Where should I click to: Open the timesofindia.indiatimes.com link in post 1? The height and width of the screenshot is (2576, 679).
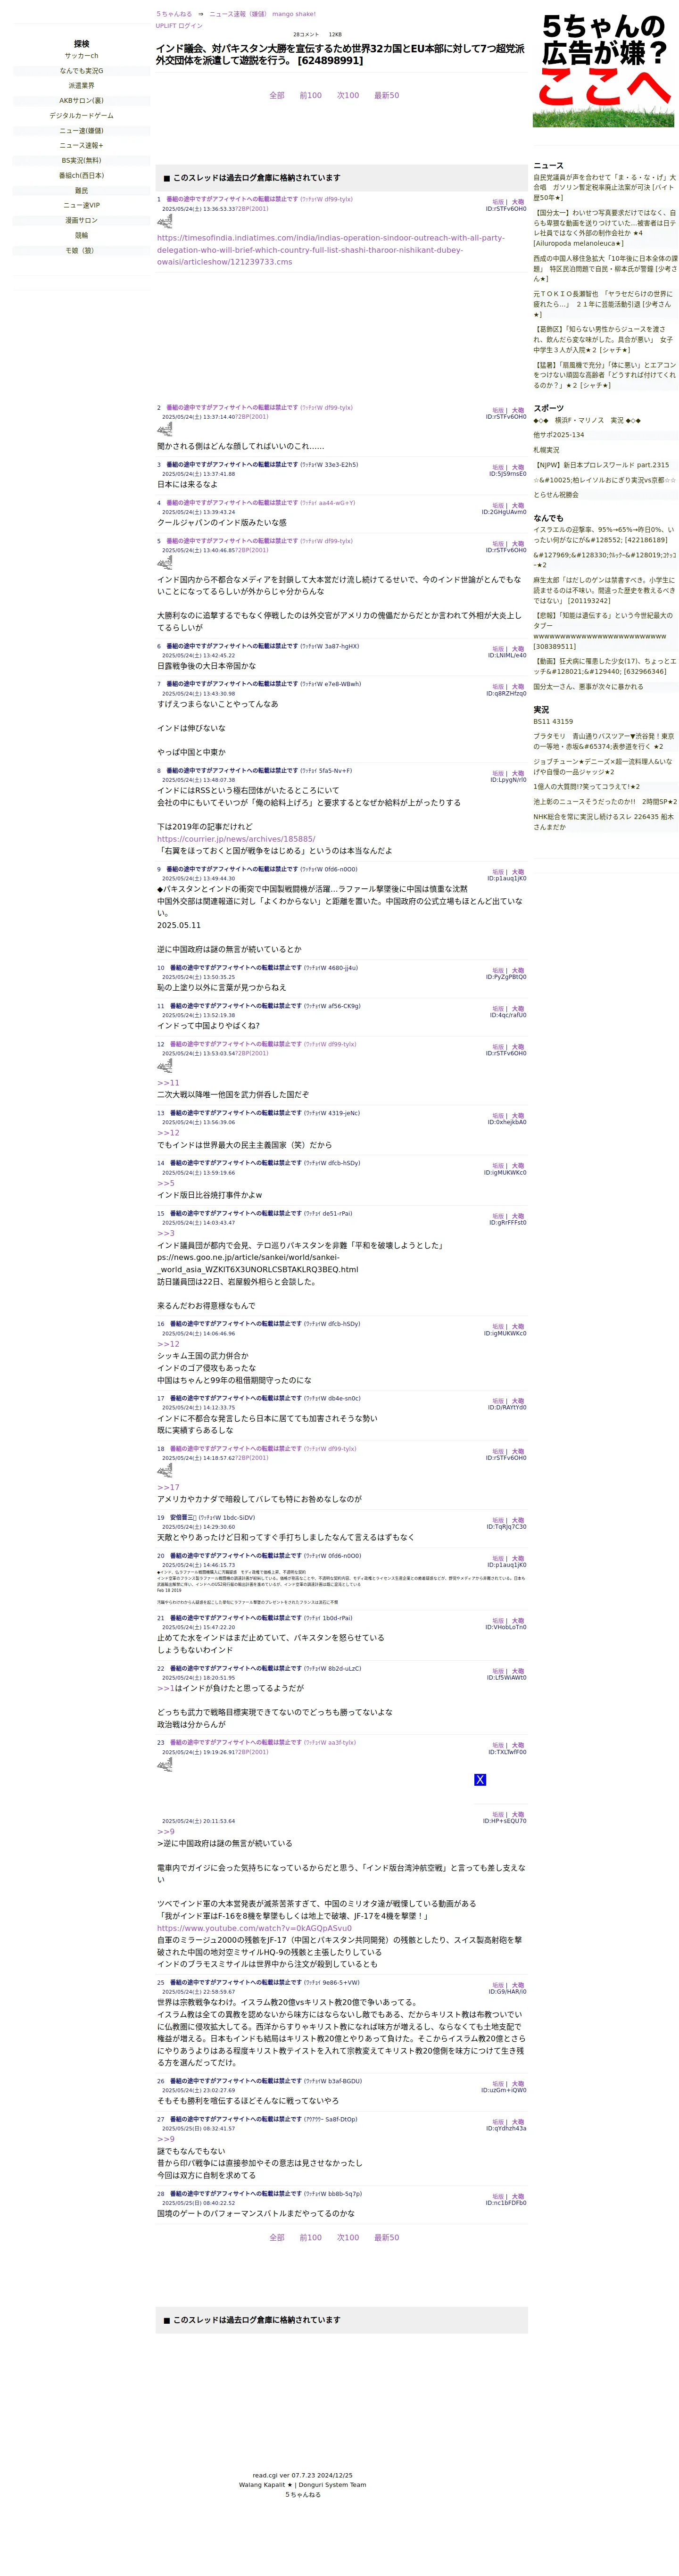click(331, 250)
